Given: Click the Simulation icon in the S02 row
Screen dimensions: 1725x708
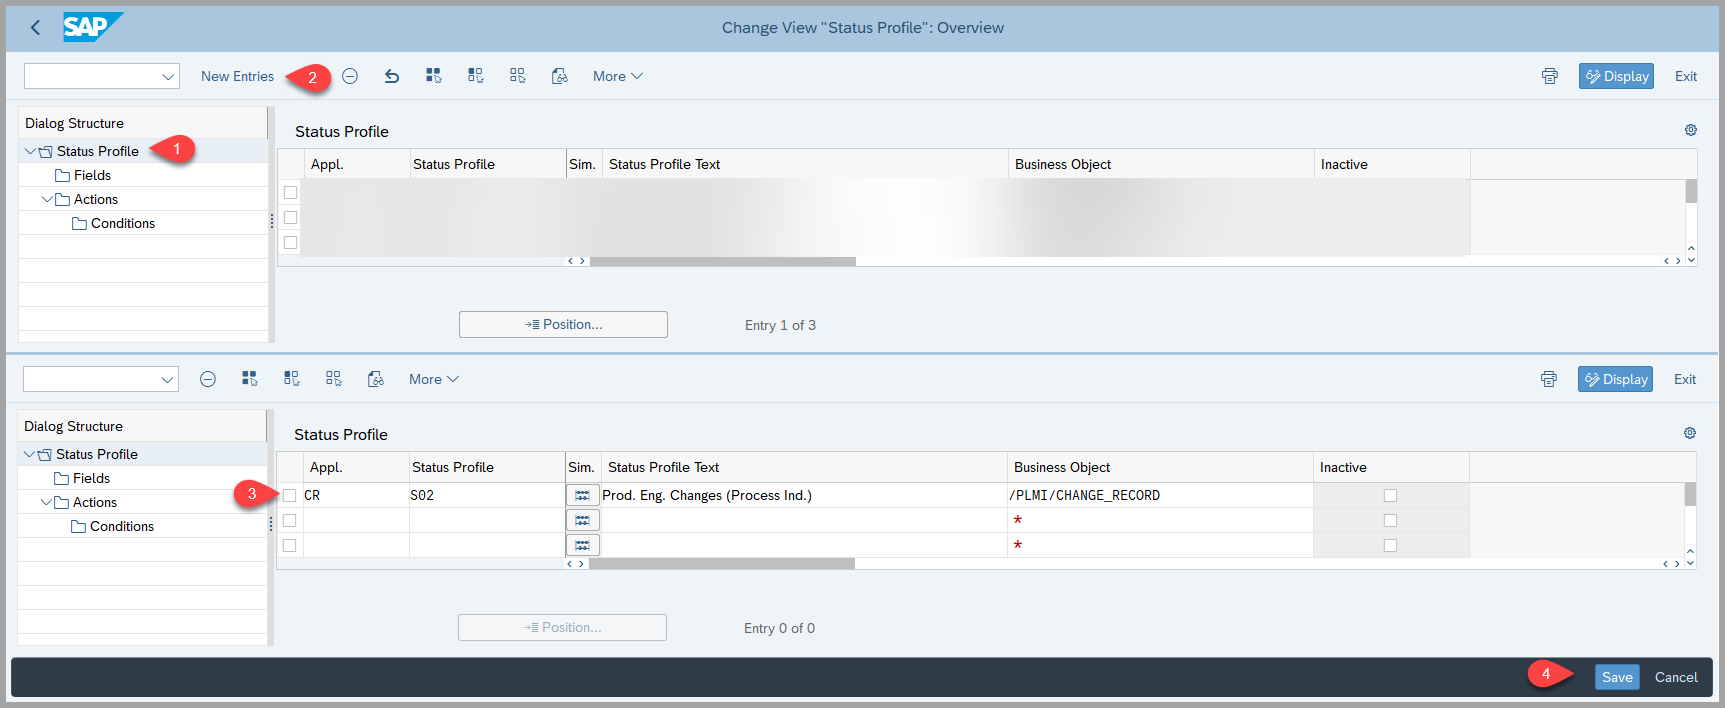Looking at the screenshot, I should click(x=582, y=495).
